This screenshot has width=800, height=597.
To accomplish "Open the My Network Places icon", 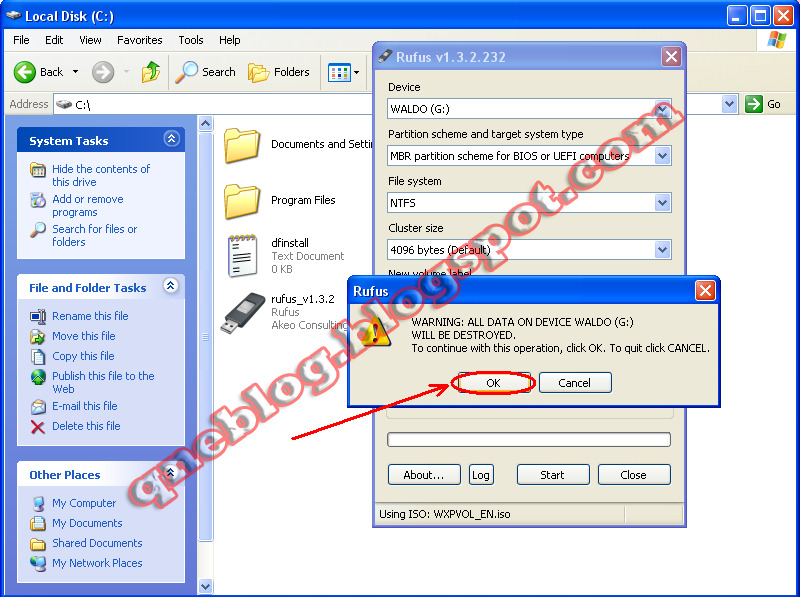I will pyautogui.click(x=38, y=563).
